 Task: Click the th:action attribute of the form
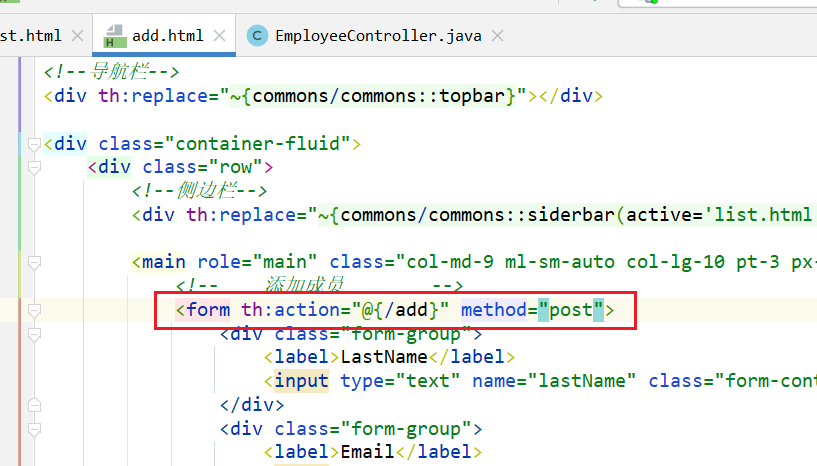pos(281,310)
